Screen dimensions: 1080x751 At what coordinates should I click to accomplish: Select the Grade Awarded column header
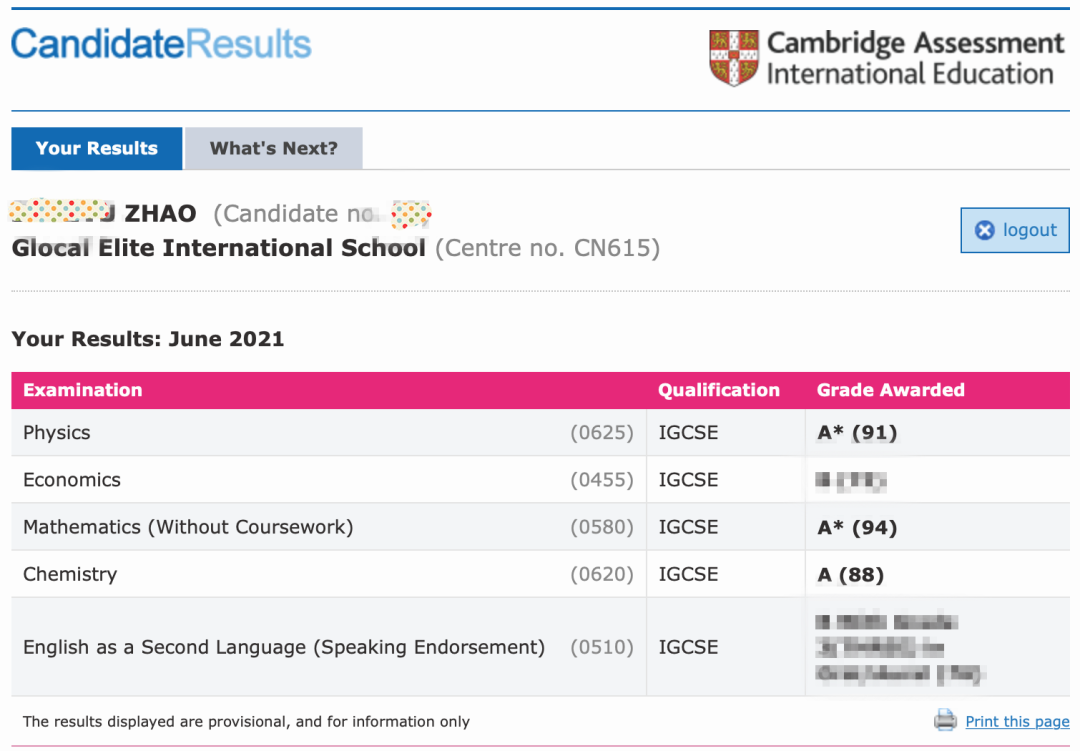pyautogui.click(x=891, y=390)
